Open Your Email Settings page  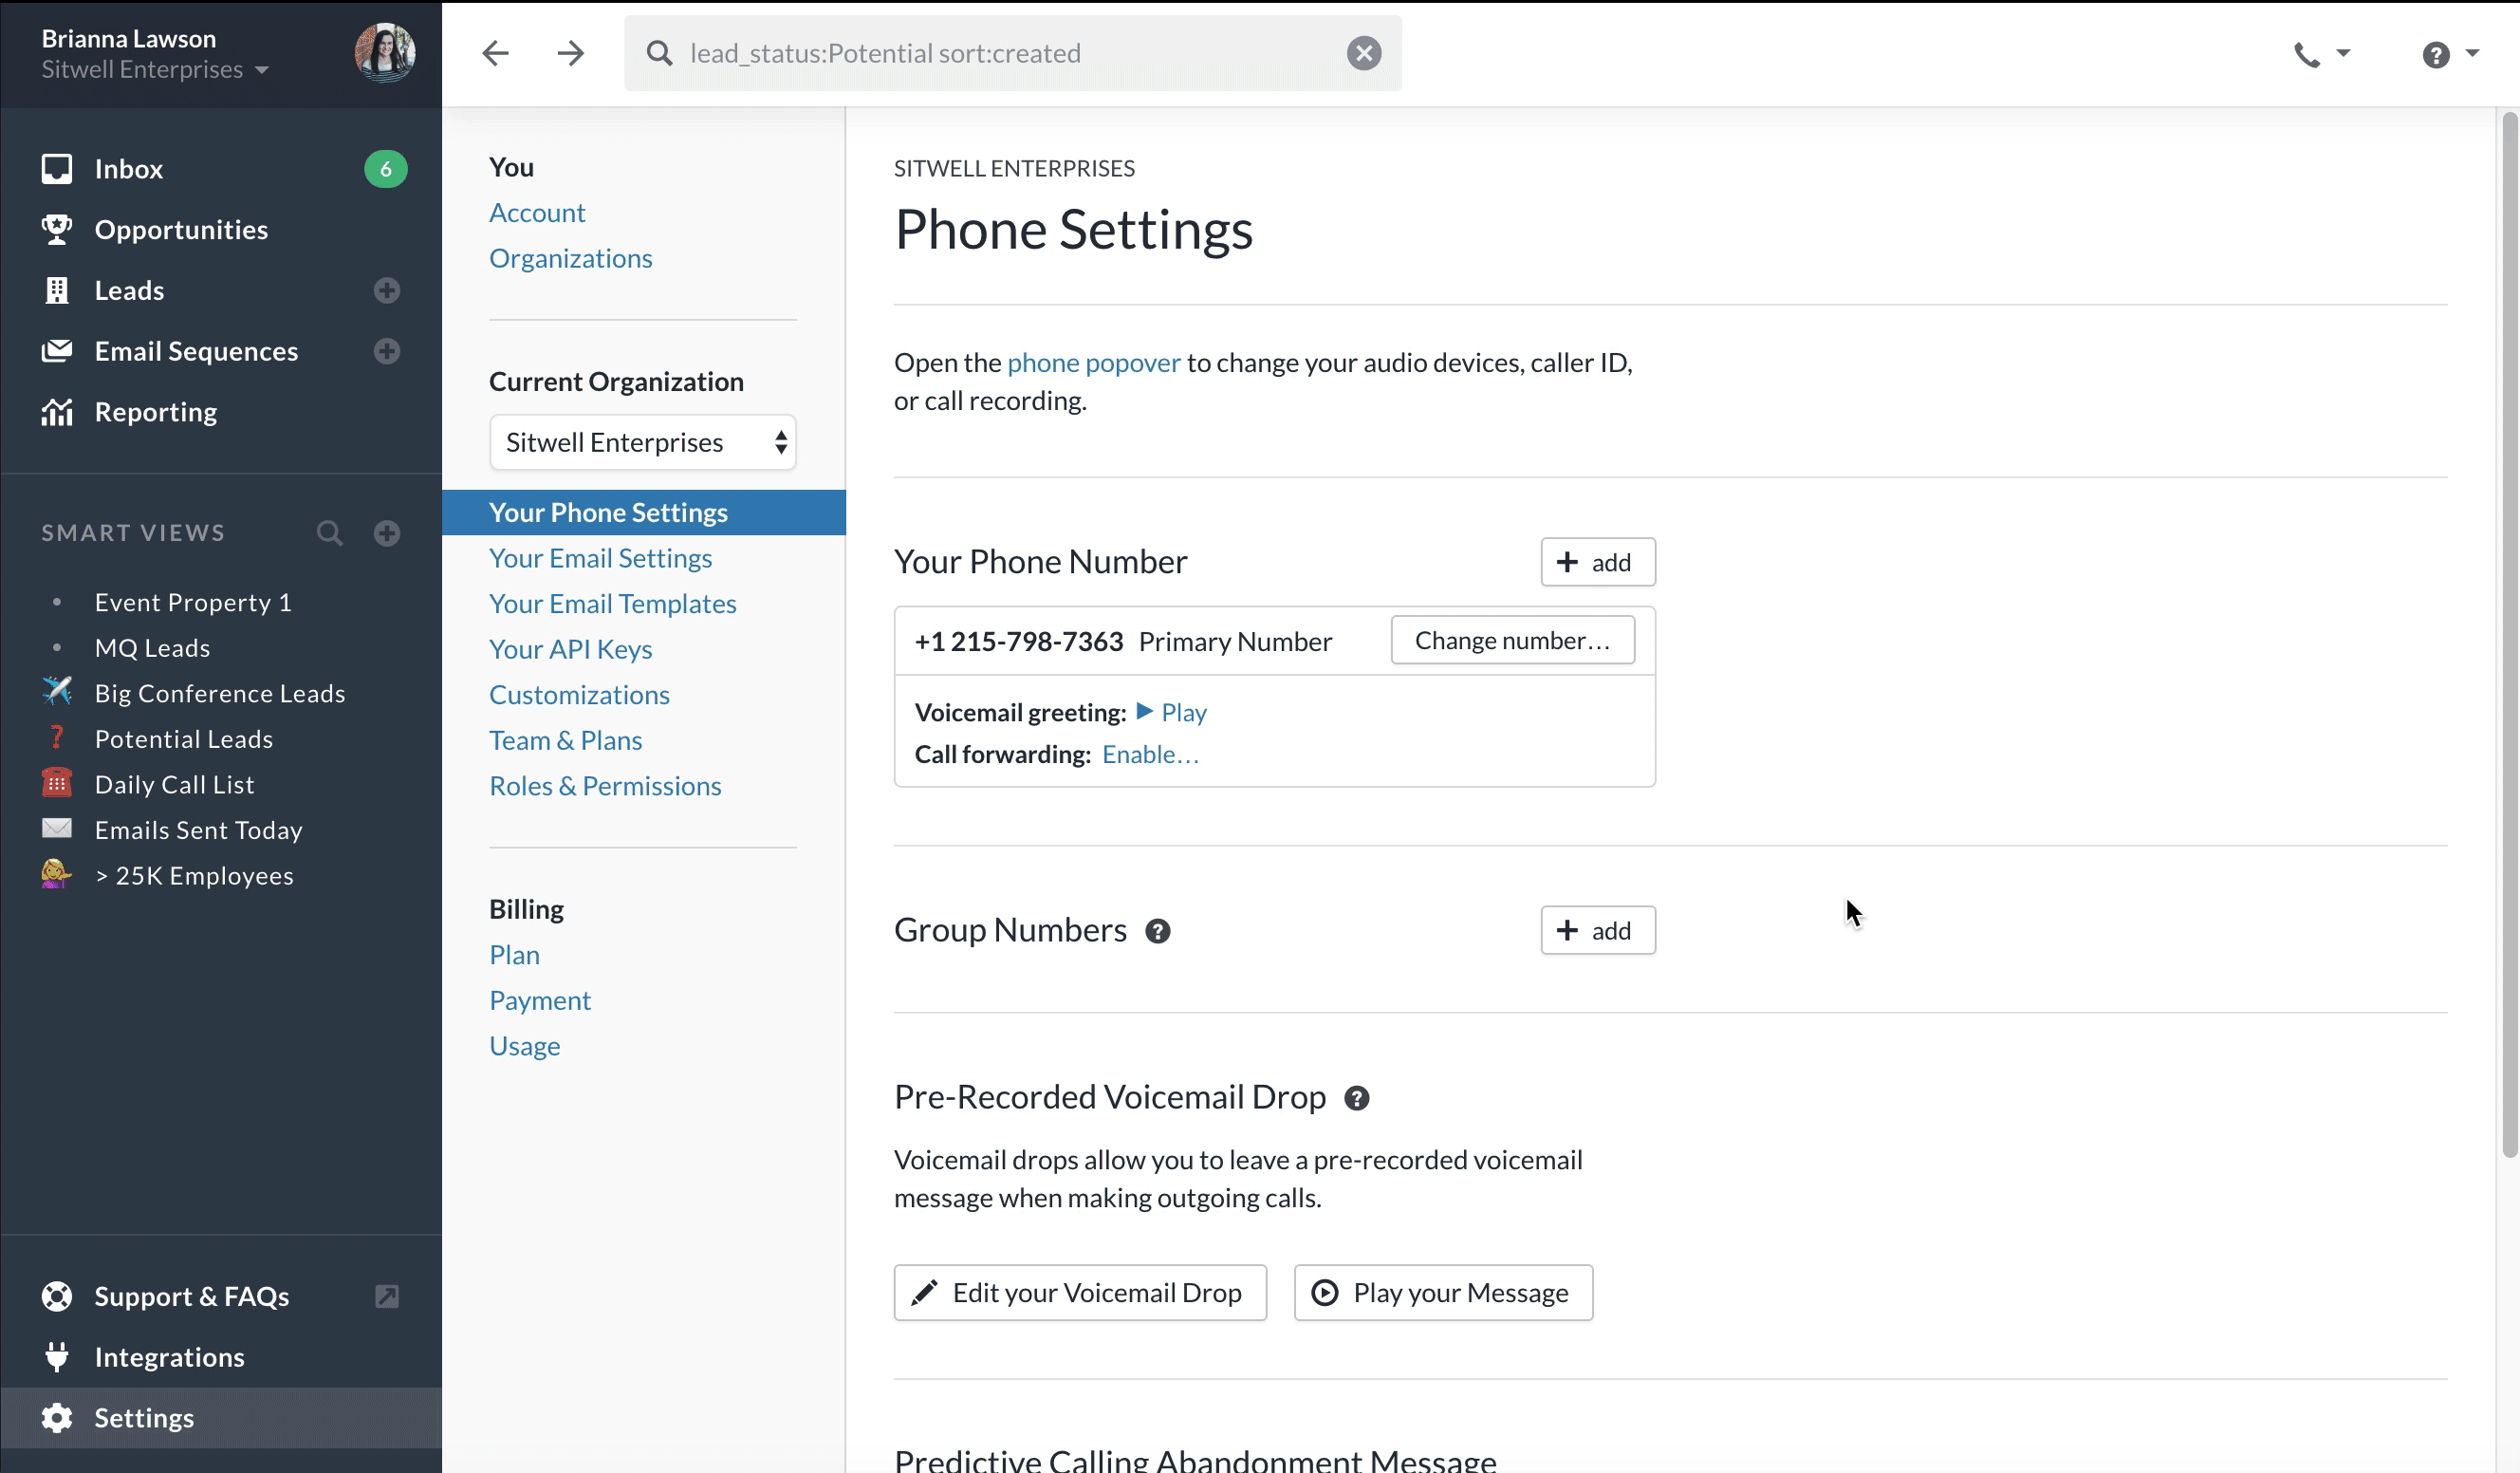click(600, 558)
